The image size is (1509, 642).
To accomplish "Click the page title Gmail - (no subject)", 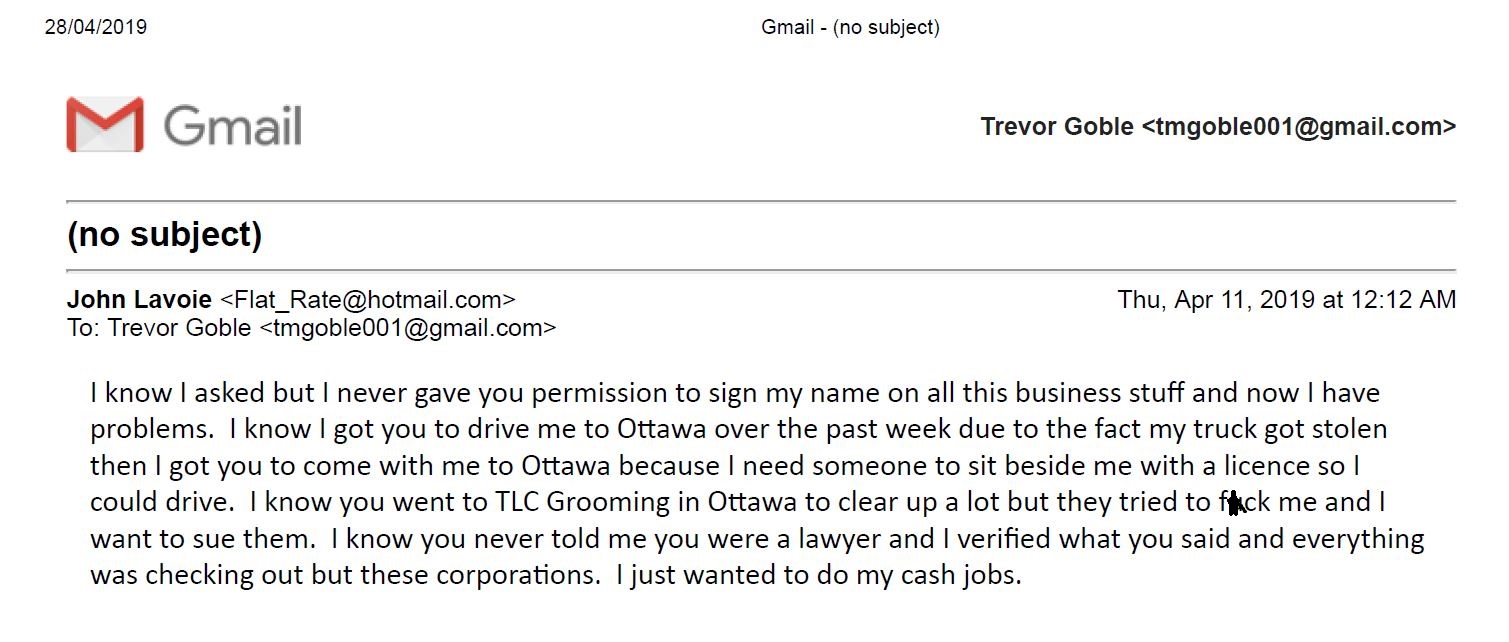I will click(851, 27).
